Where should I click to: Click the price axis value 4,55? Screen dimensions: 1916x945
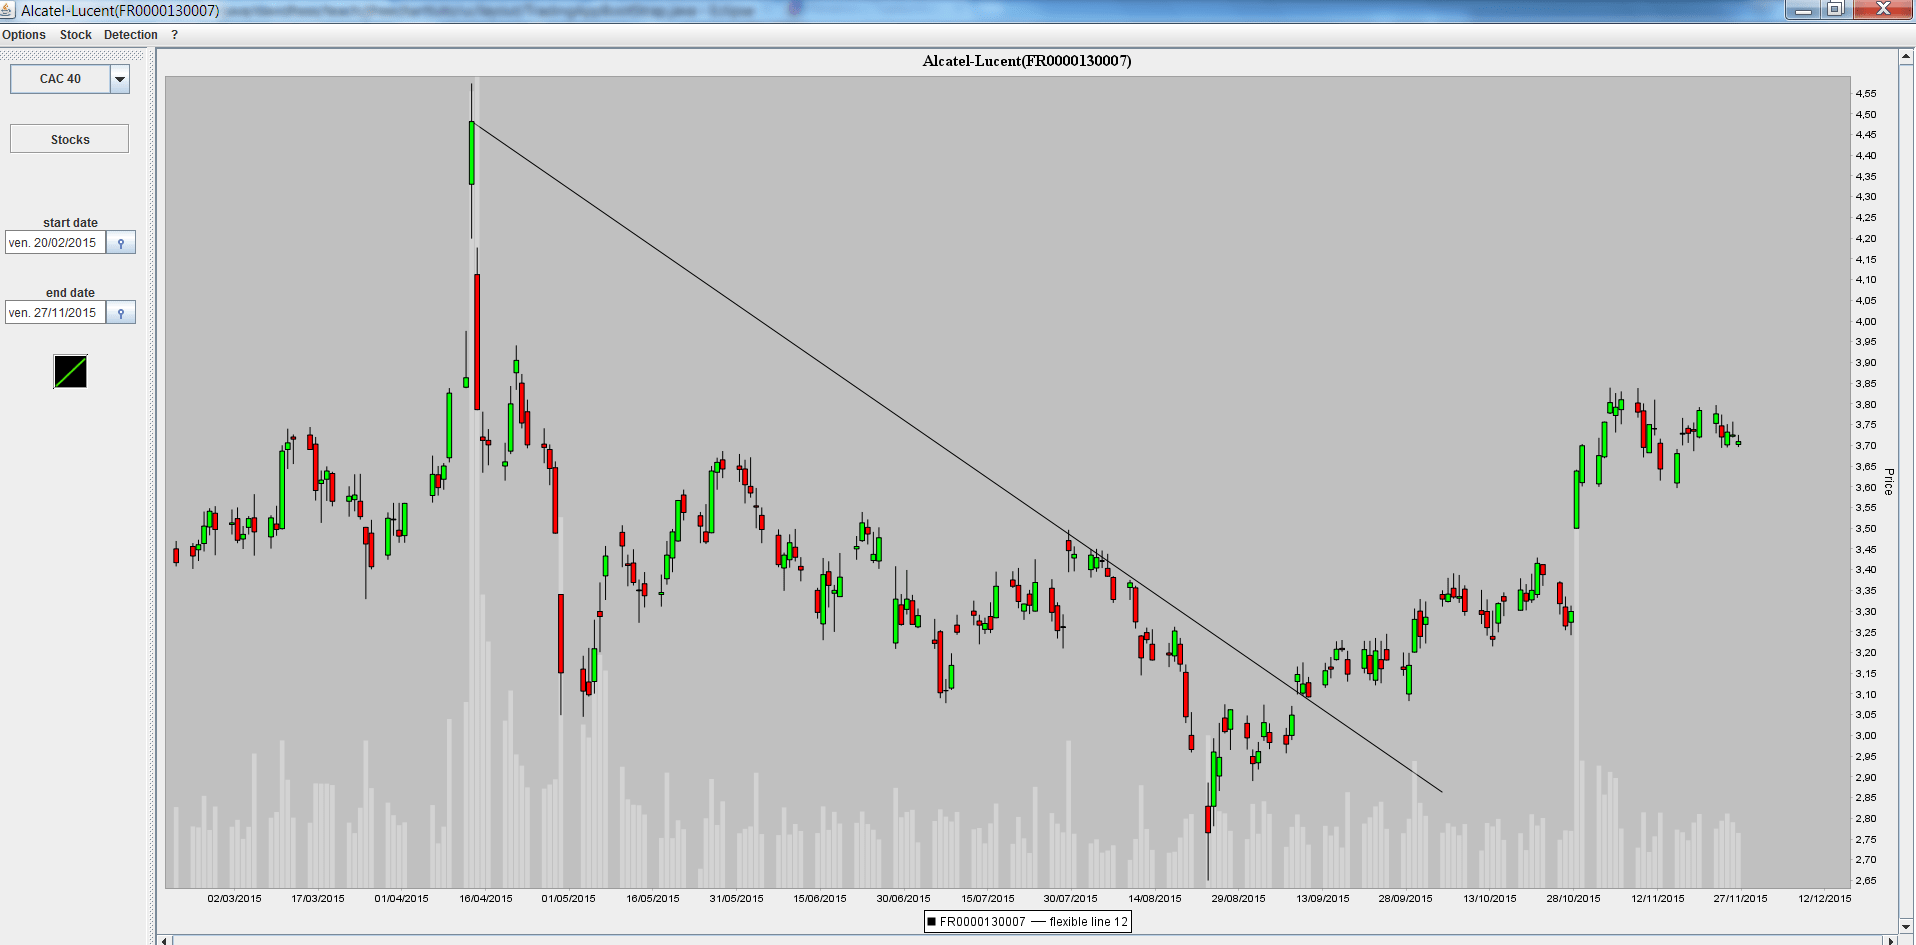[x=1866, y=94]
